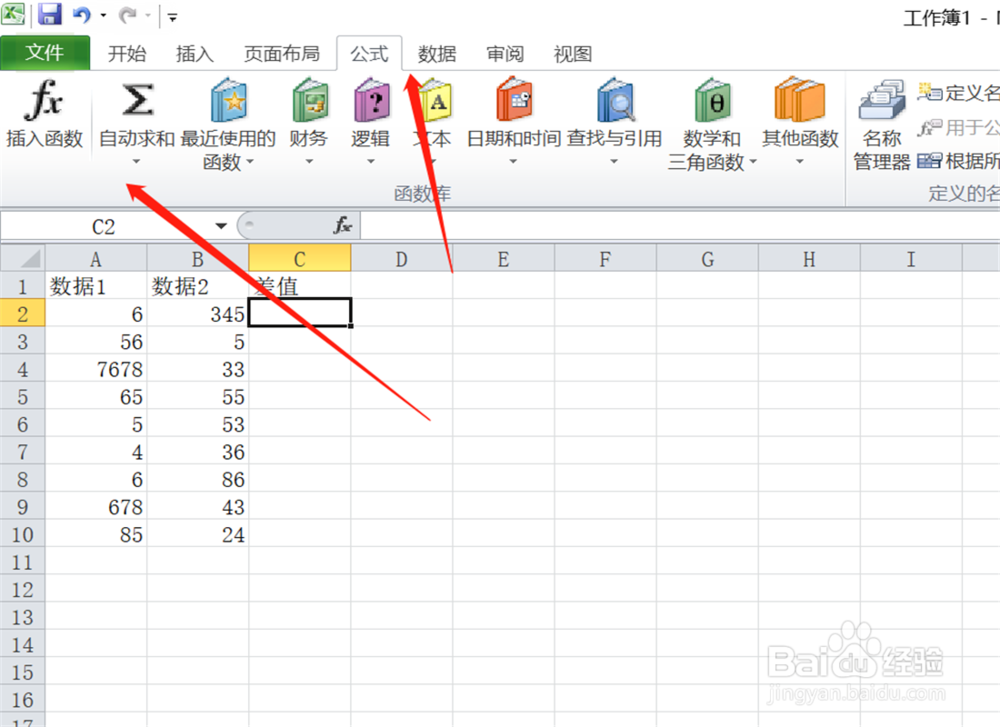Select column G header
Image resolution: width=1000 pixels, height=727 pixels.
tap(707, 259)
